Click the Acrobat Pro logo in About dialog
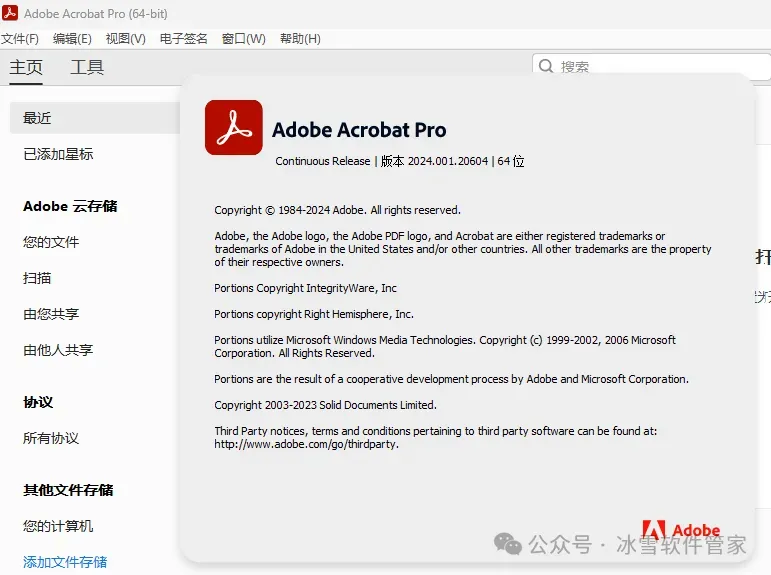771x575 pixels. pos(234,127)
